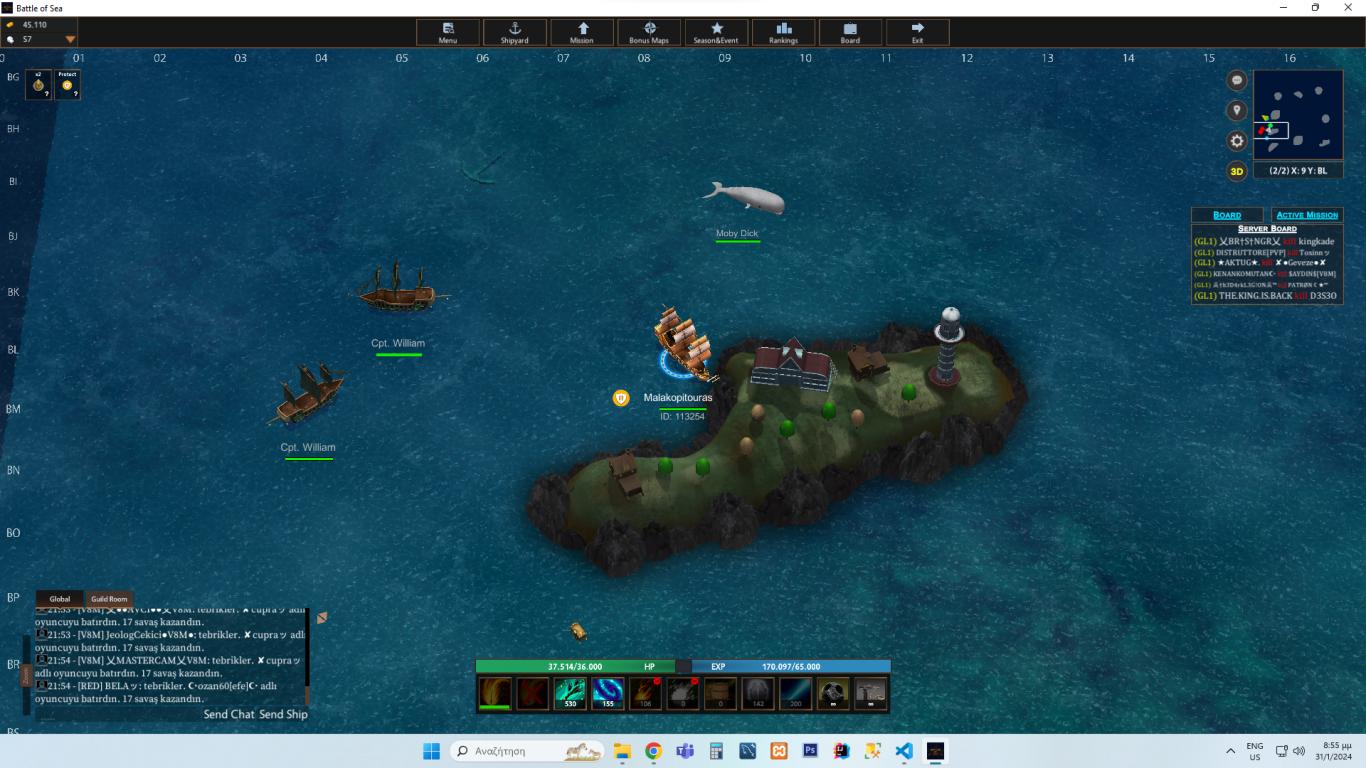Select the round cannonball slot with infinity
Image resolution: width=1366 pixels, height=768 pixels.
coord(833,693)
